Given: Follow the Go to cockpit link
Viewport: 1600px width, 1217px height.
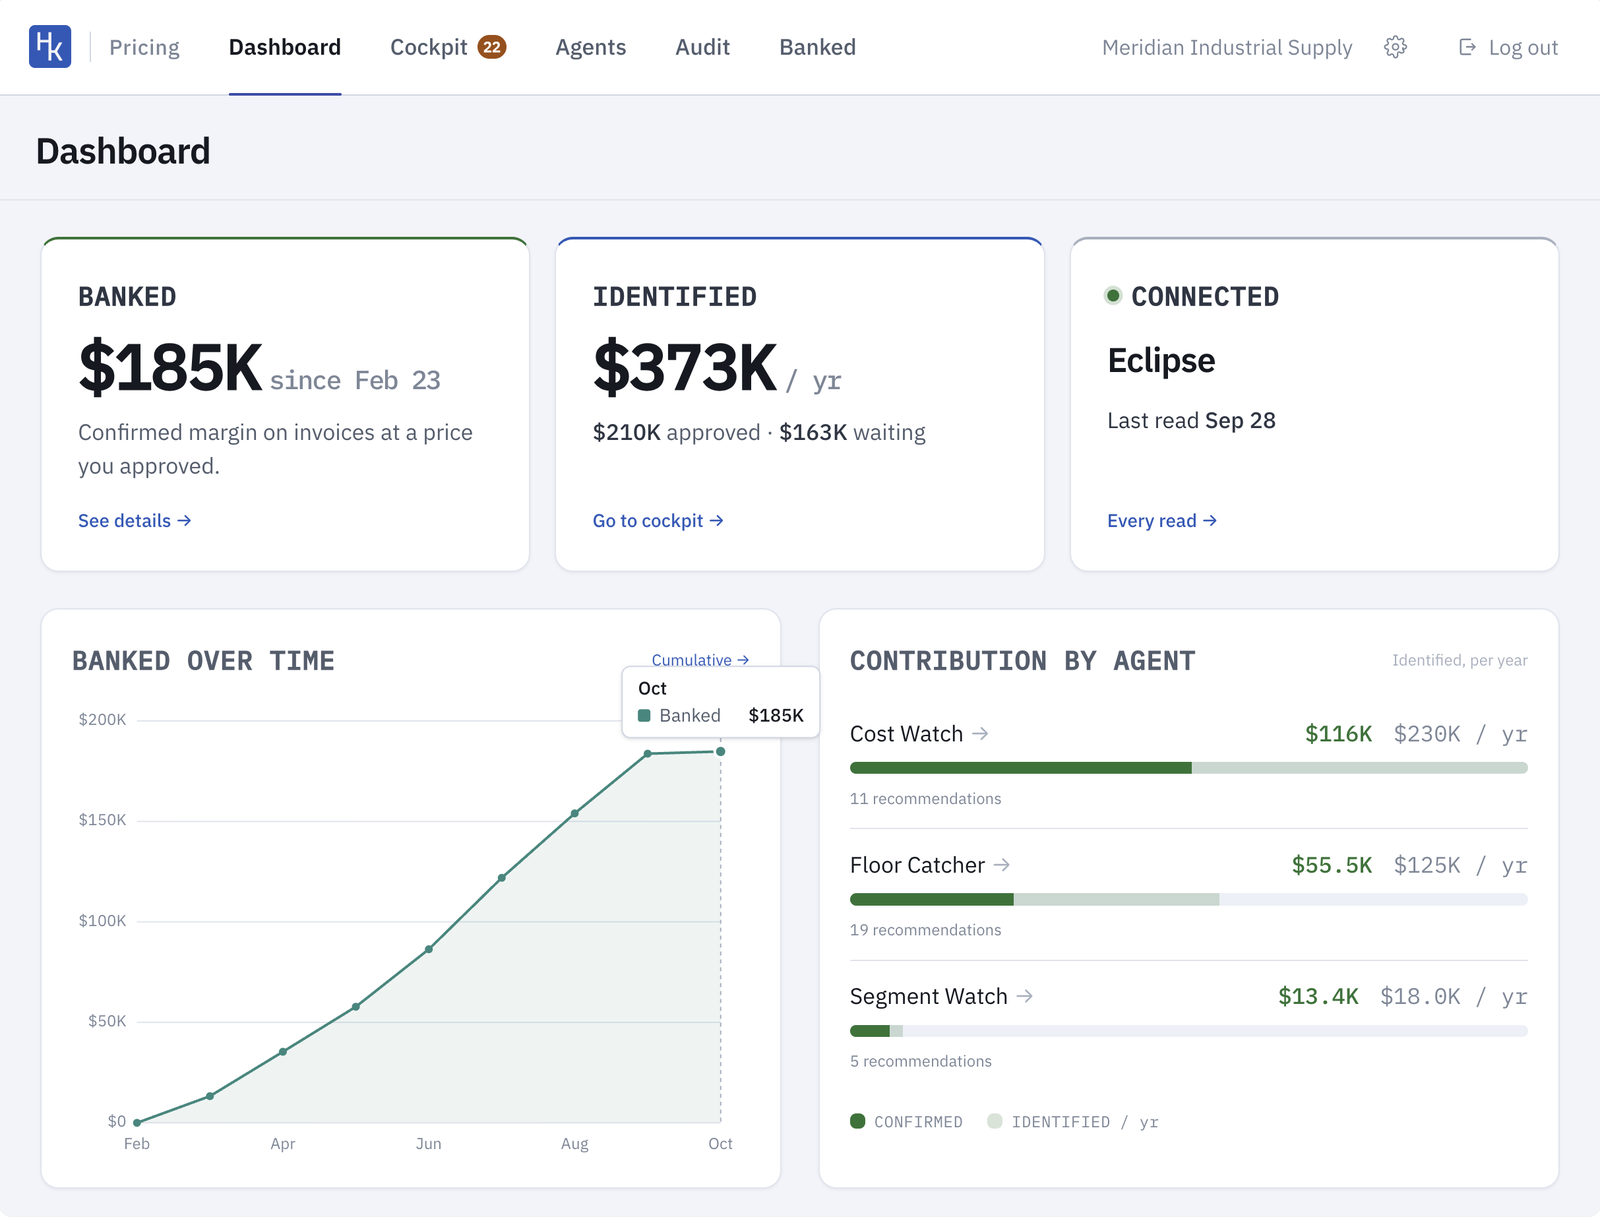Looking at the screenshot, I should click(x=658, y=520).
